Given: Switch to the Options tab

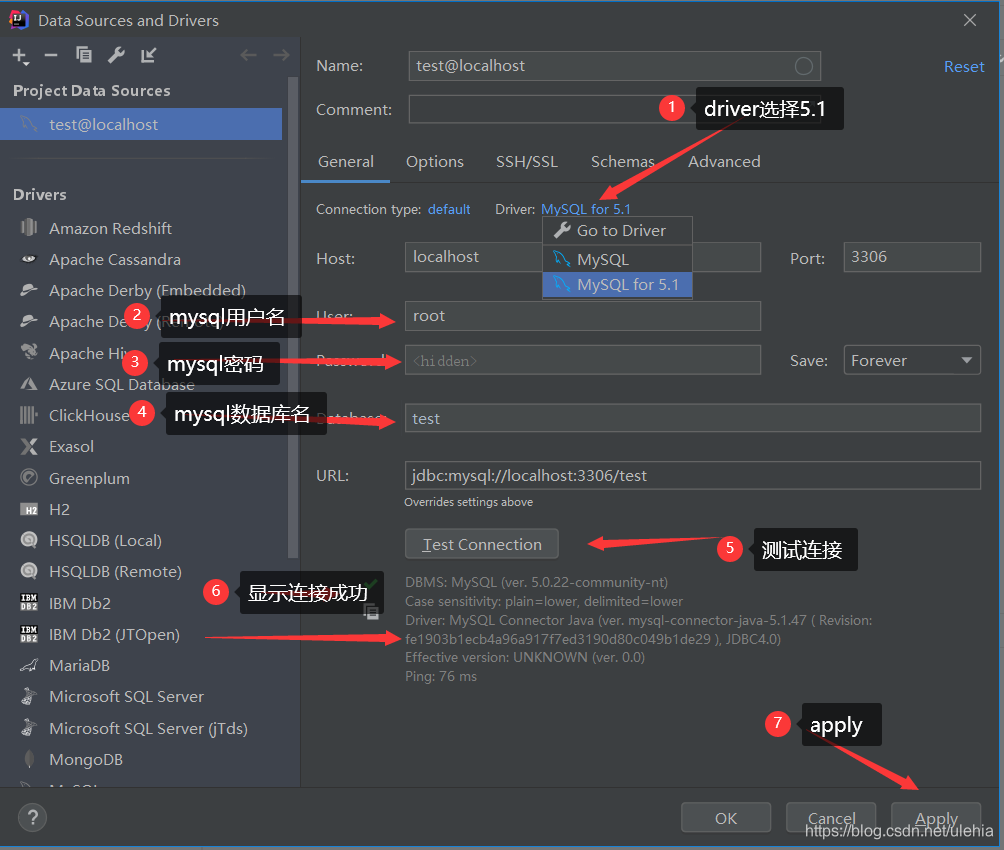Looking at the screenshot, I should (435, 161).
